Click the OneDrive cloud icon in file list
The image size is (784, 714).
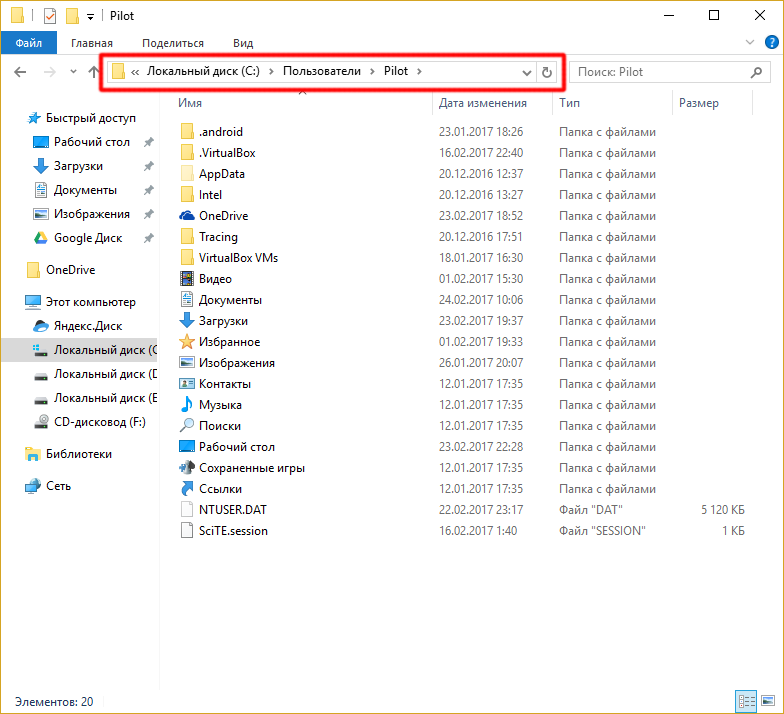186,216
